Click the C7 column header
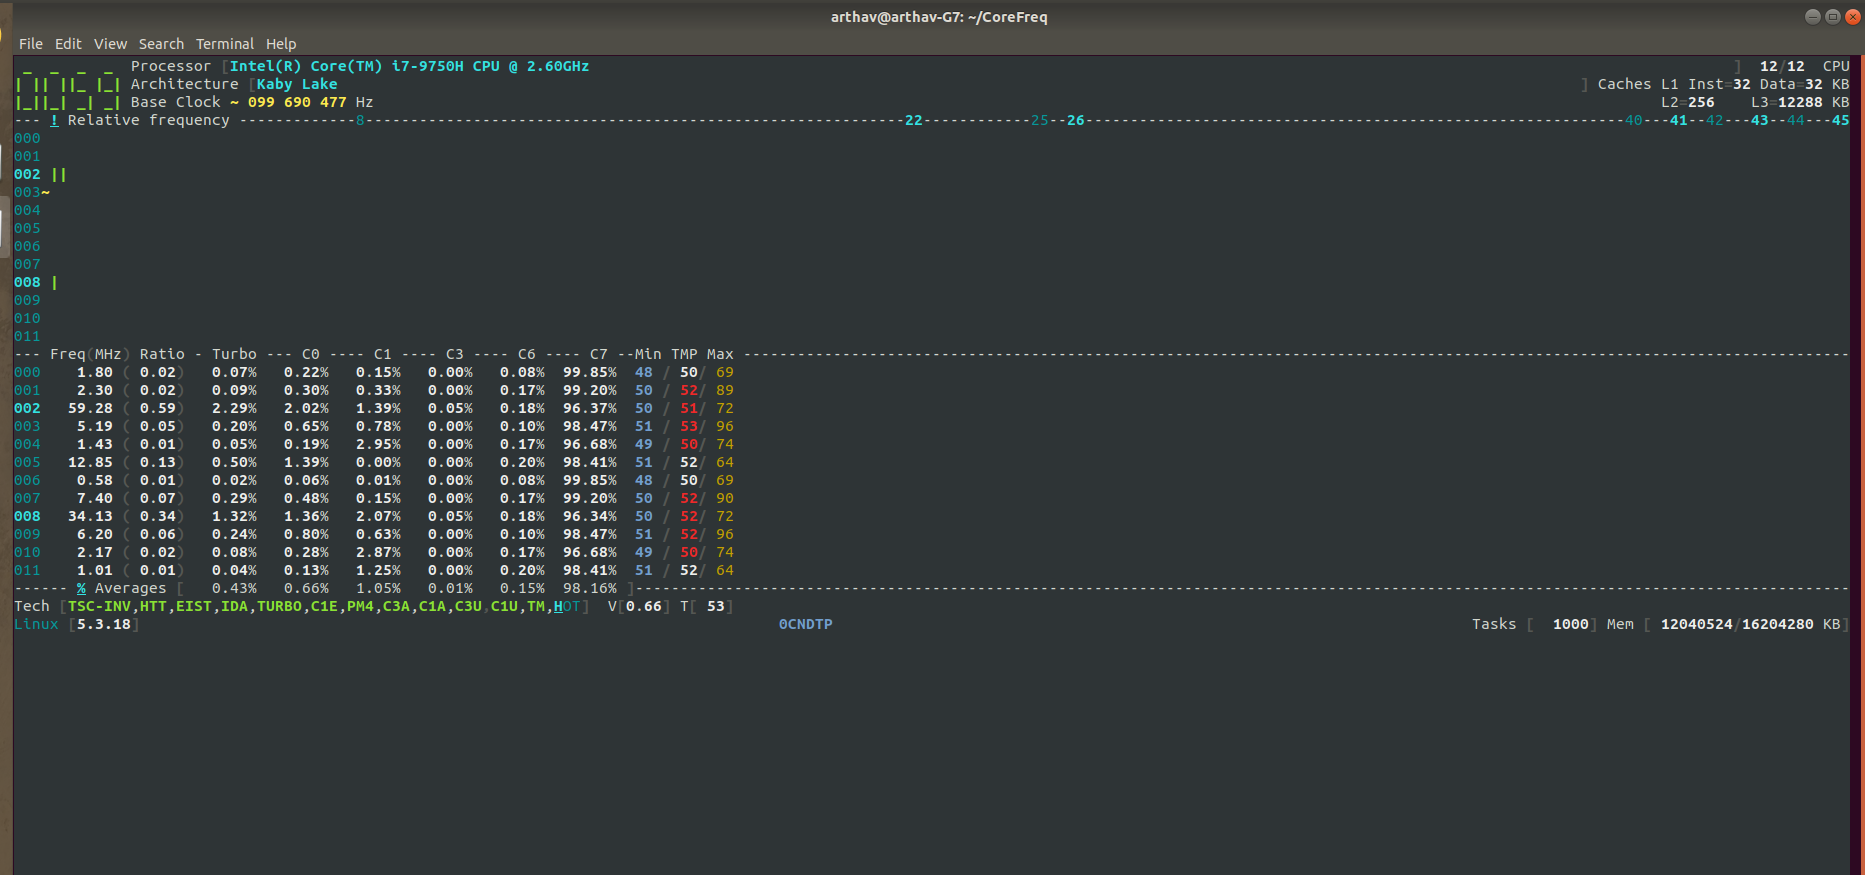Viewport: 1865px width, 875px height. (599, 354)
